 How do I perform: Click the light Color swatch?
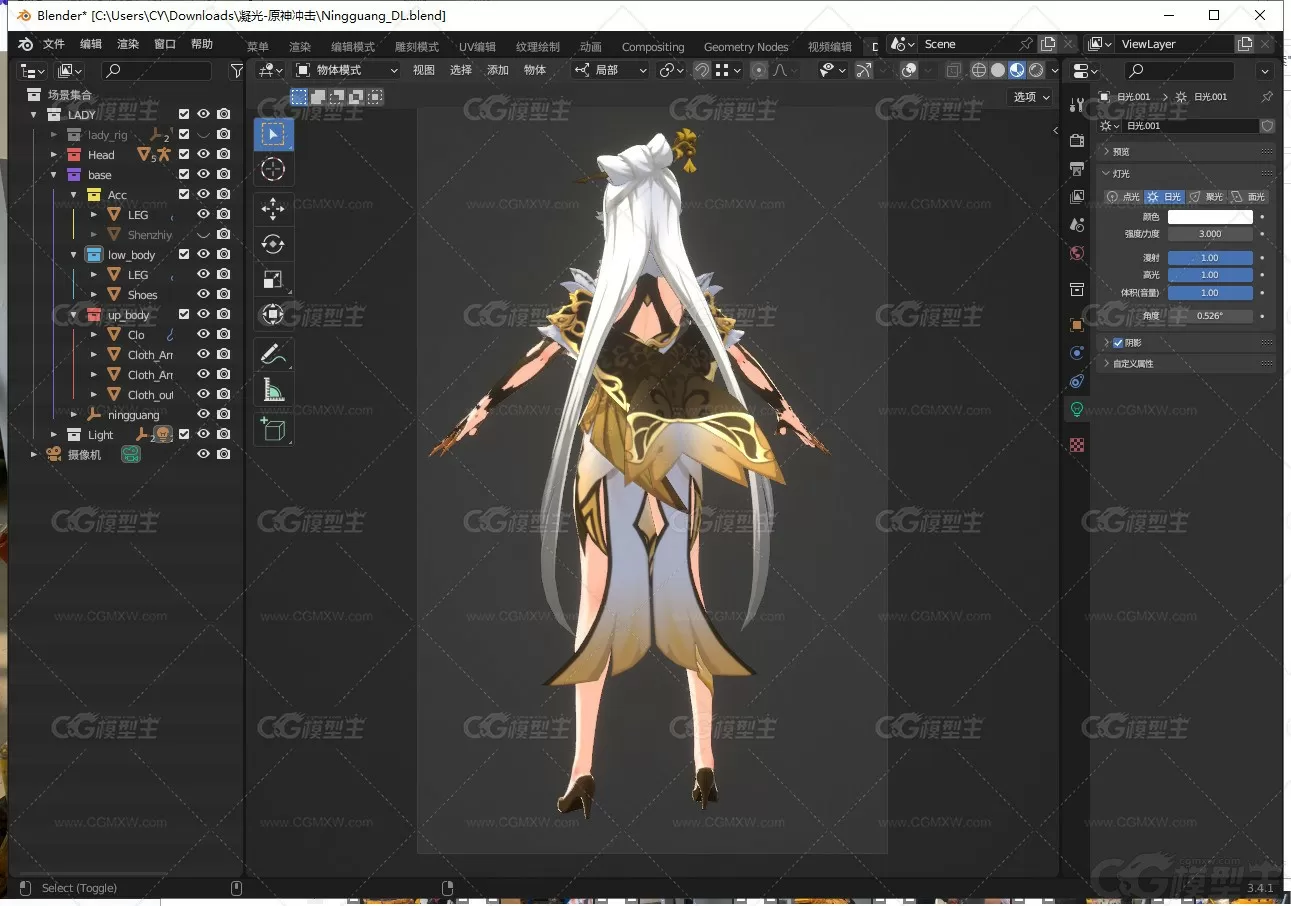click(1210, 217)
